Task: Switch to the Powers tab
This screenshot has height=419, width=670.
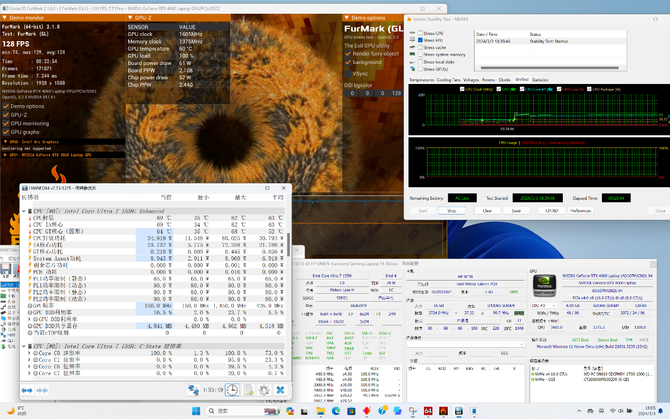Action: pos(488,80)
